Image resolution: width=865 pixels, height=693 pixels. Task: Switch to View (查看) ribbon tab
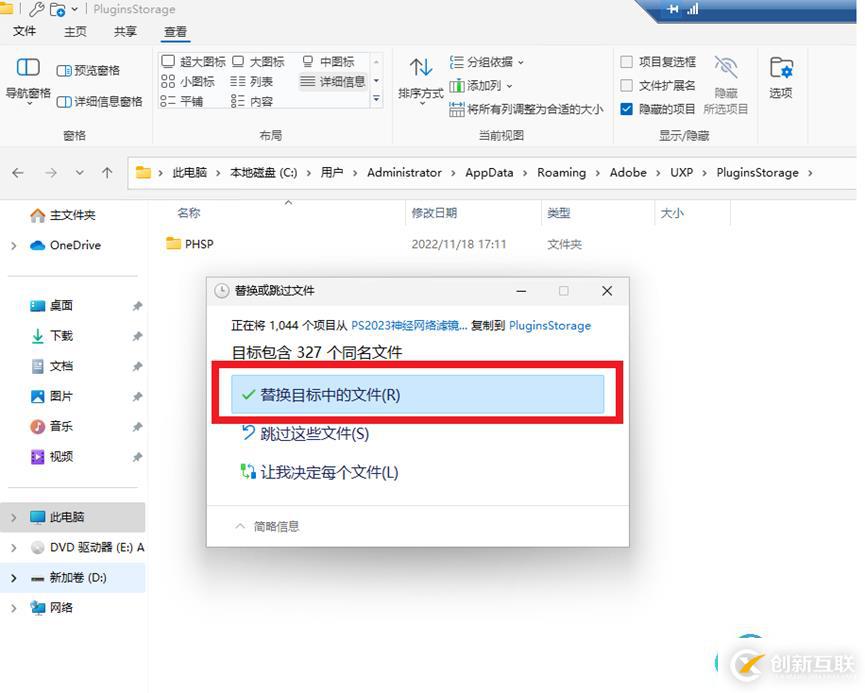[175, 31]
